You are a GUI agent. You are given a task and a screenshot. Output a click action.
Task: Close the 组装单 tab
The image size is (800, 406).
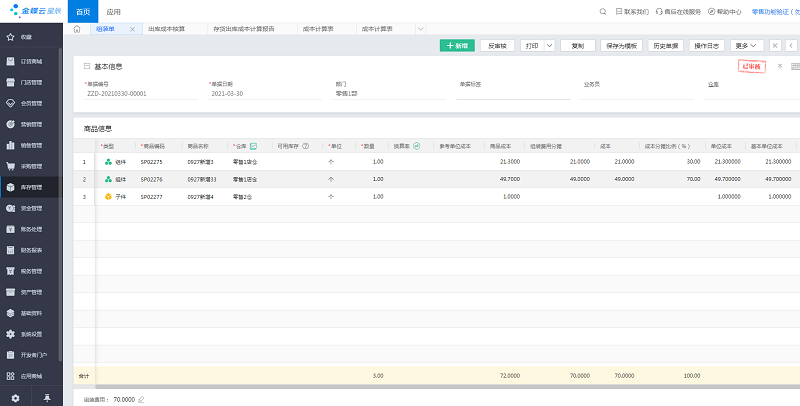point(132,29)
